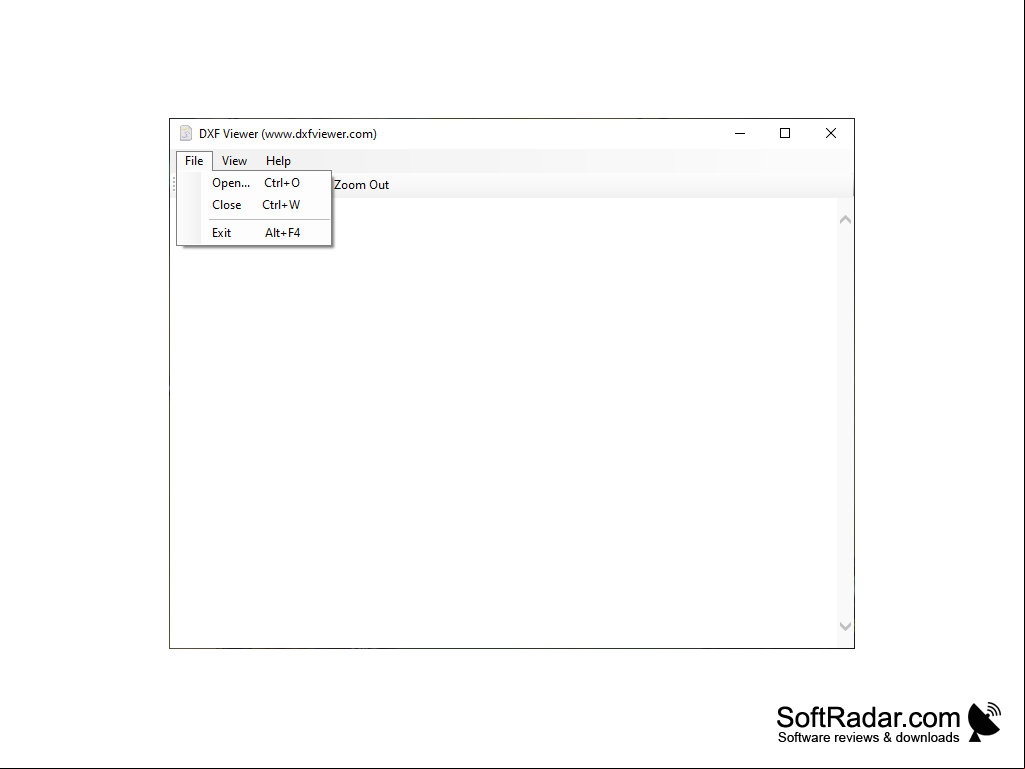Choose Open... from the File menu
The height and width of the screenshot is (769, 1025).
[254, 183]
